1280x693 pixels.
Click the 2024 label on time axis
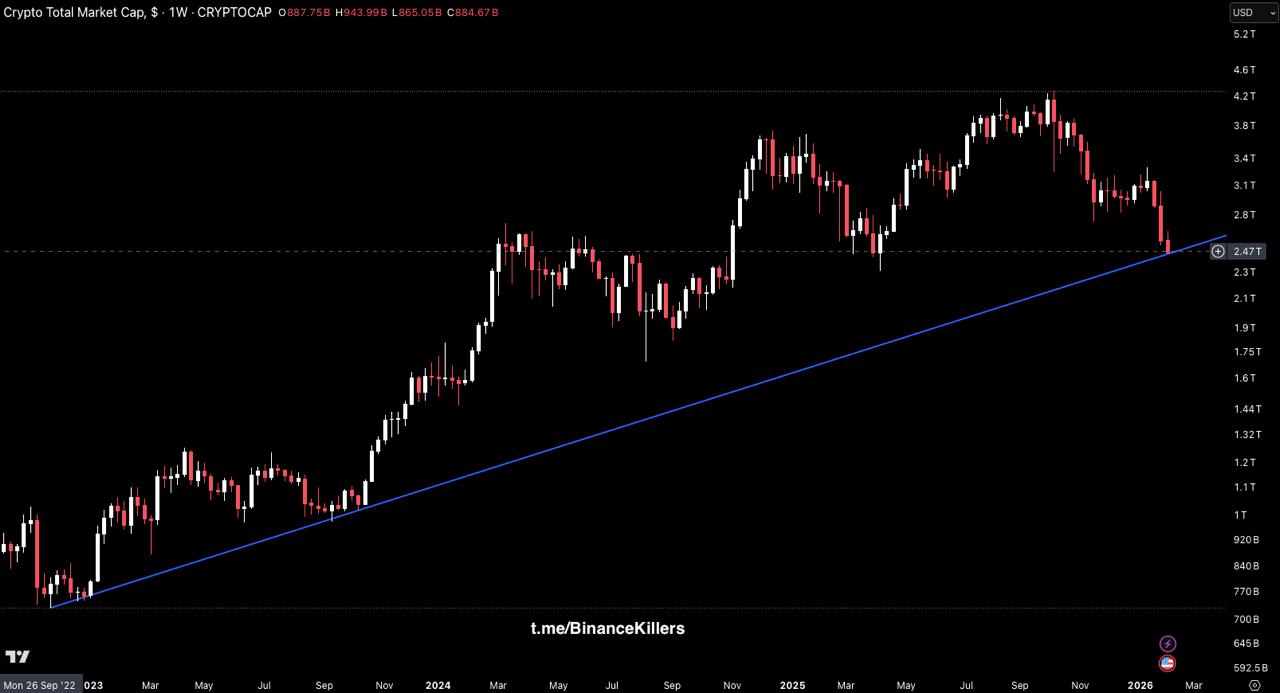437,686
